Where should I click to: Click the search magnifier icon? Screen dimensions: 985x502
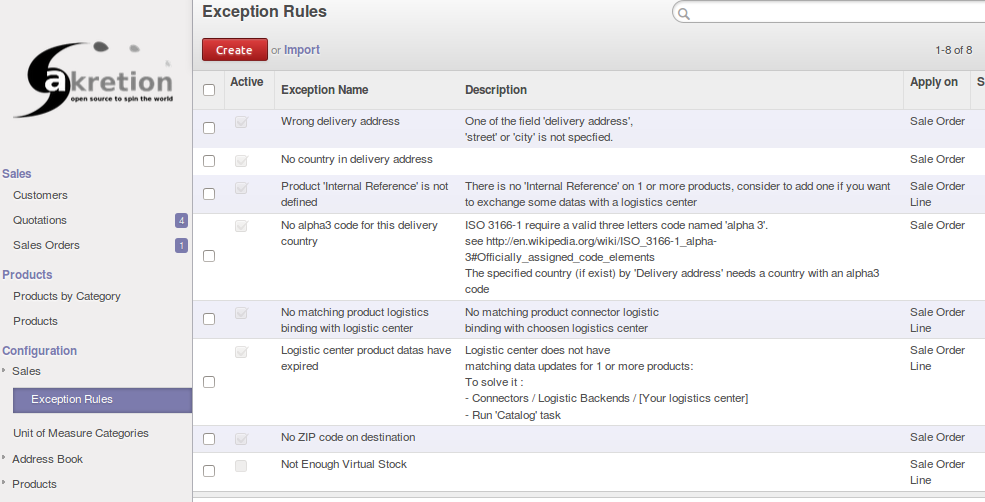[x=684, y=14]
